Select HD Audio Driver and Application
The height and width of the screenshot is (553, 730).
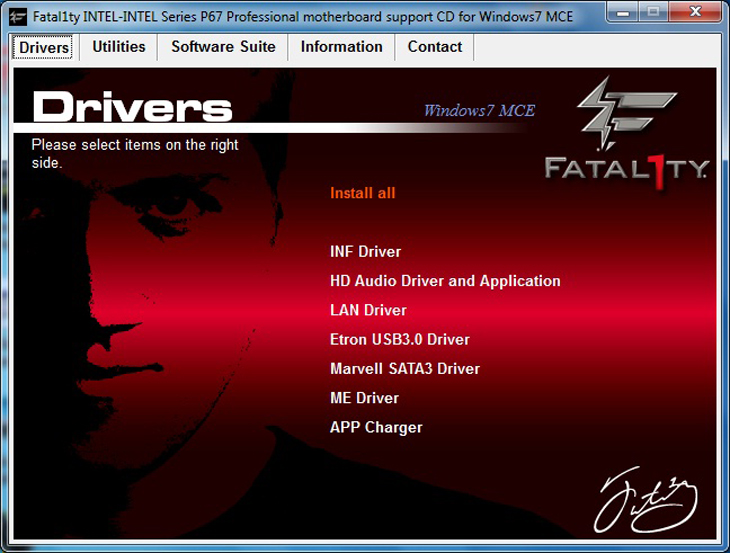click(445, 281)
